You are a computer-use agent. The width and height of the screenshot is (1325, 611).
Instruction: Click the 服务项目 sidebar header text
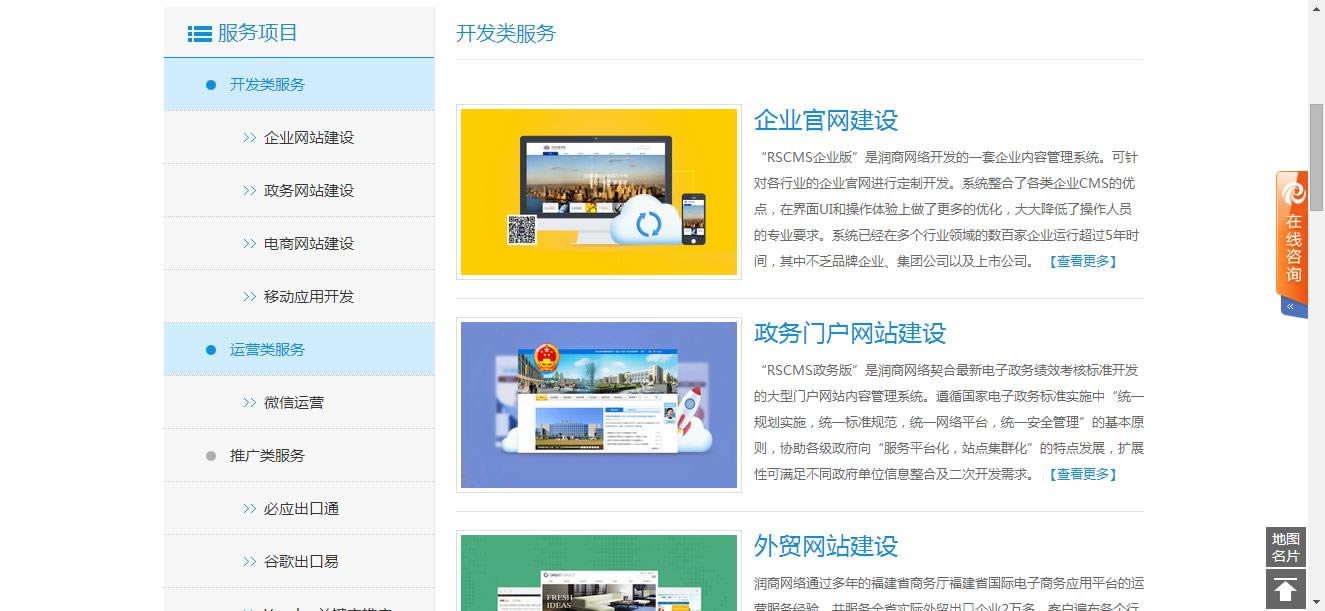[258, 33]
